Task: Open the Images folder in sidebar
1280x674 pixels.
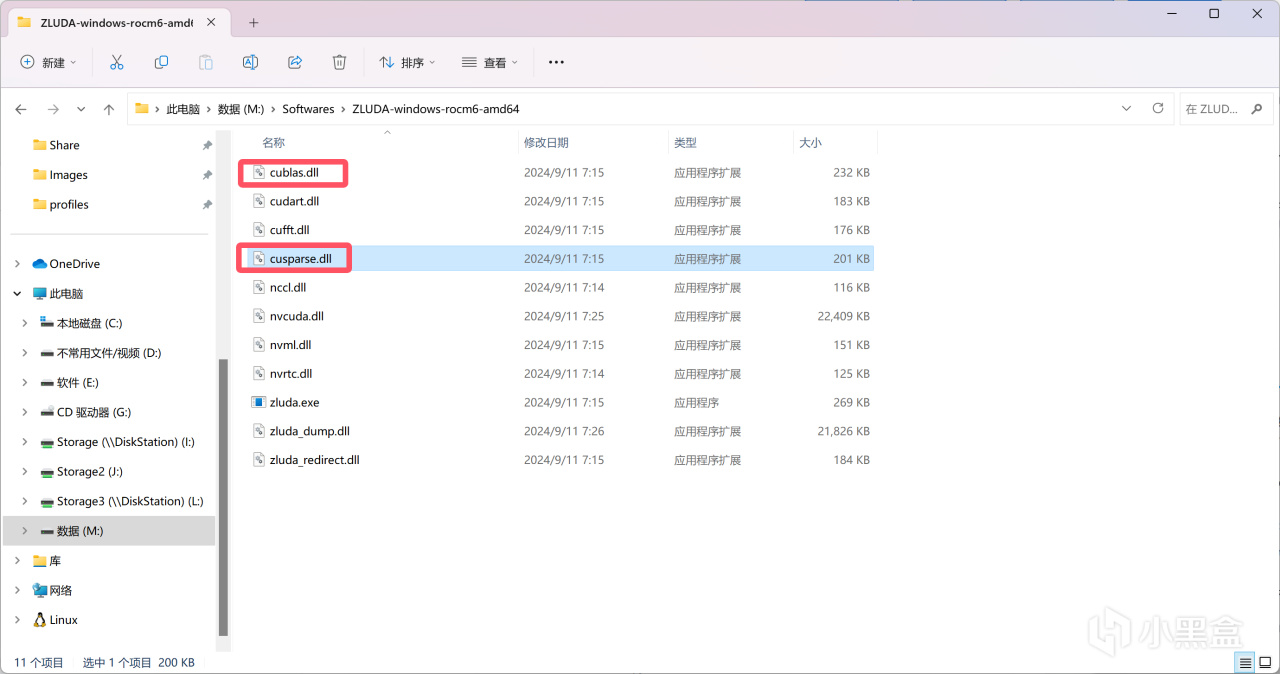Action: point(68,175)
